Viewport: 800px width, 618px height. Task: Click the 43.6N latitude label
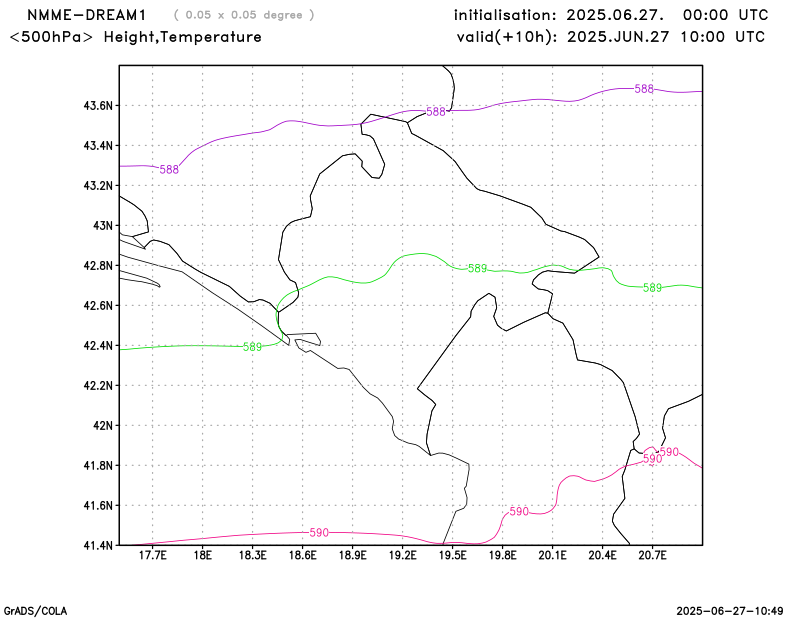point(98,106)
